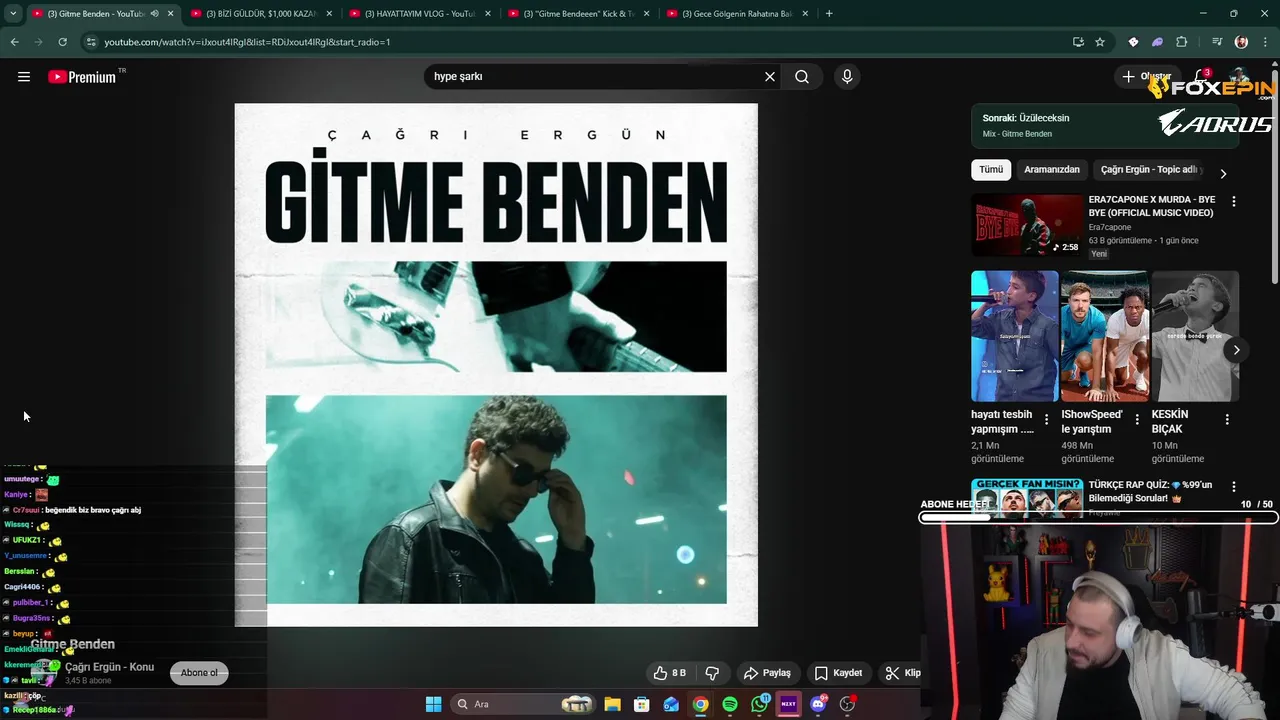Create a clip with Klip button
Screen dimensions: 1280x720
[x=902, y=673]
